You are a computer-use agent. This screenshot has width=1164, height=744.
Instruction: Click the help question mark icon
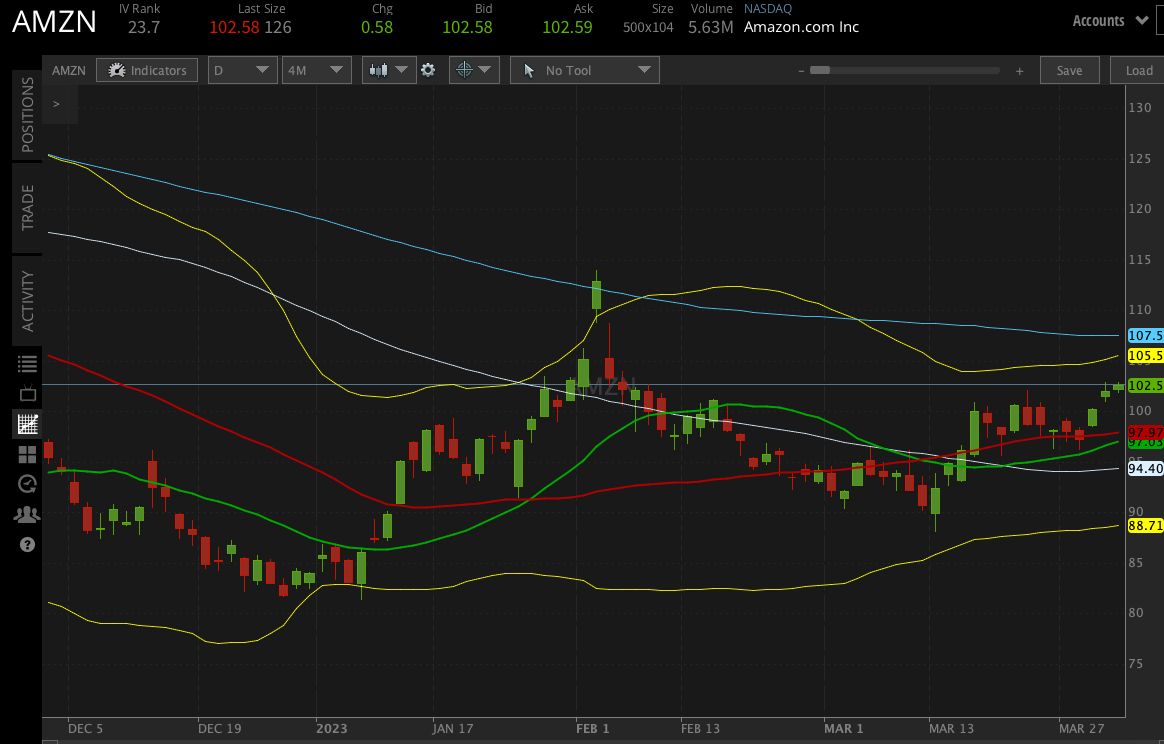coord(27,545)
